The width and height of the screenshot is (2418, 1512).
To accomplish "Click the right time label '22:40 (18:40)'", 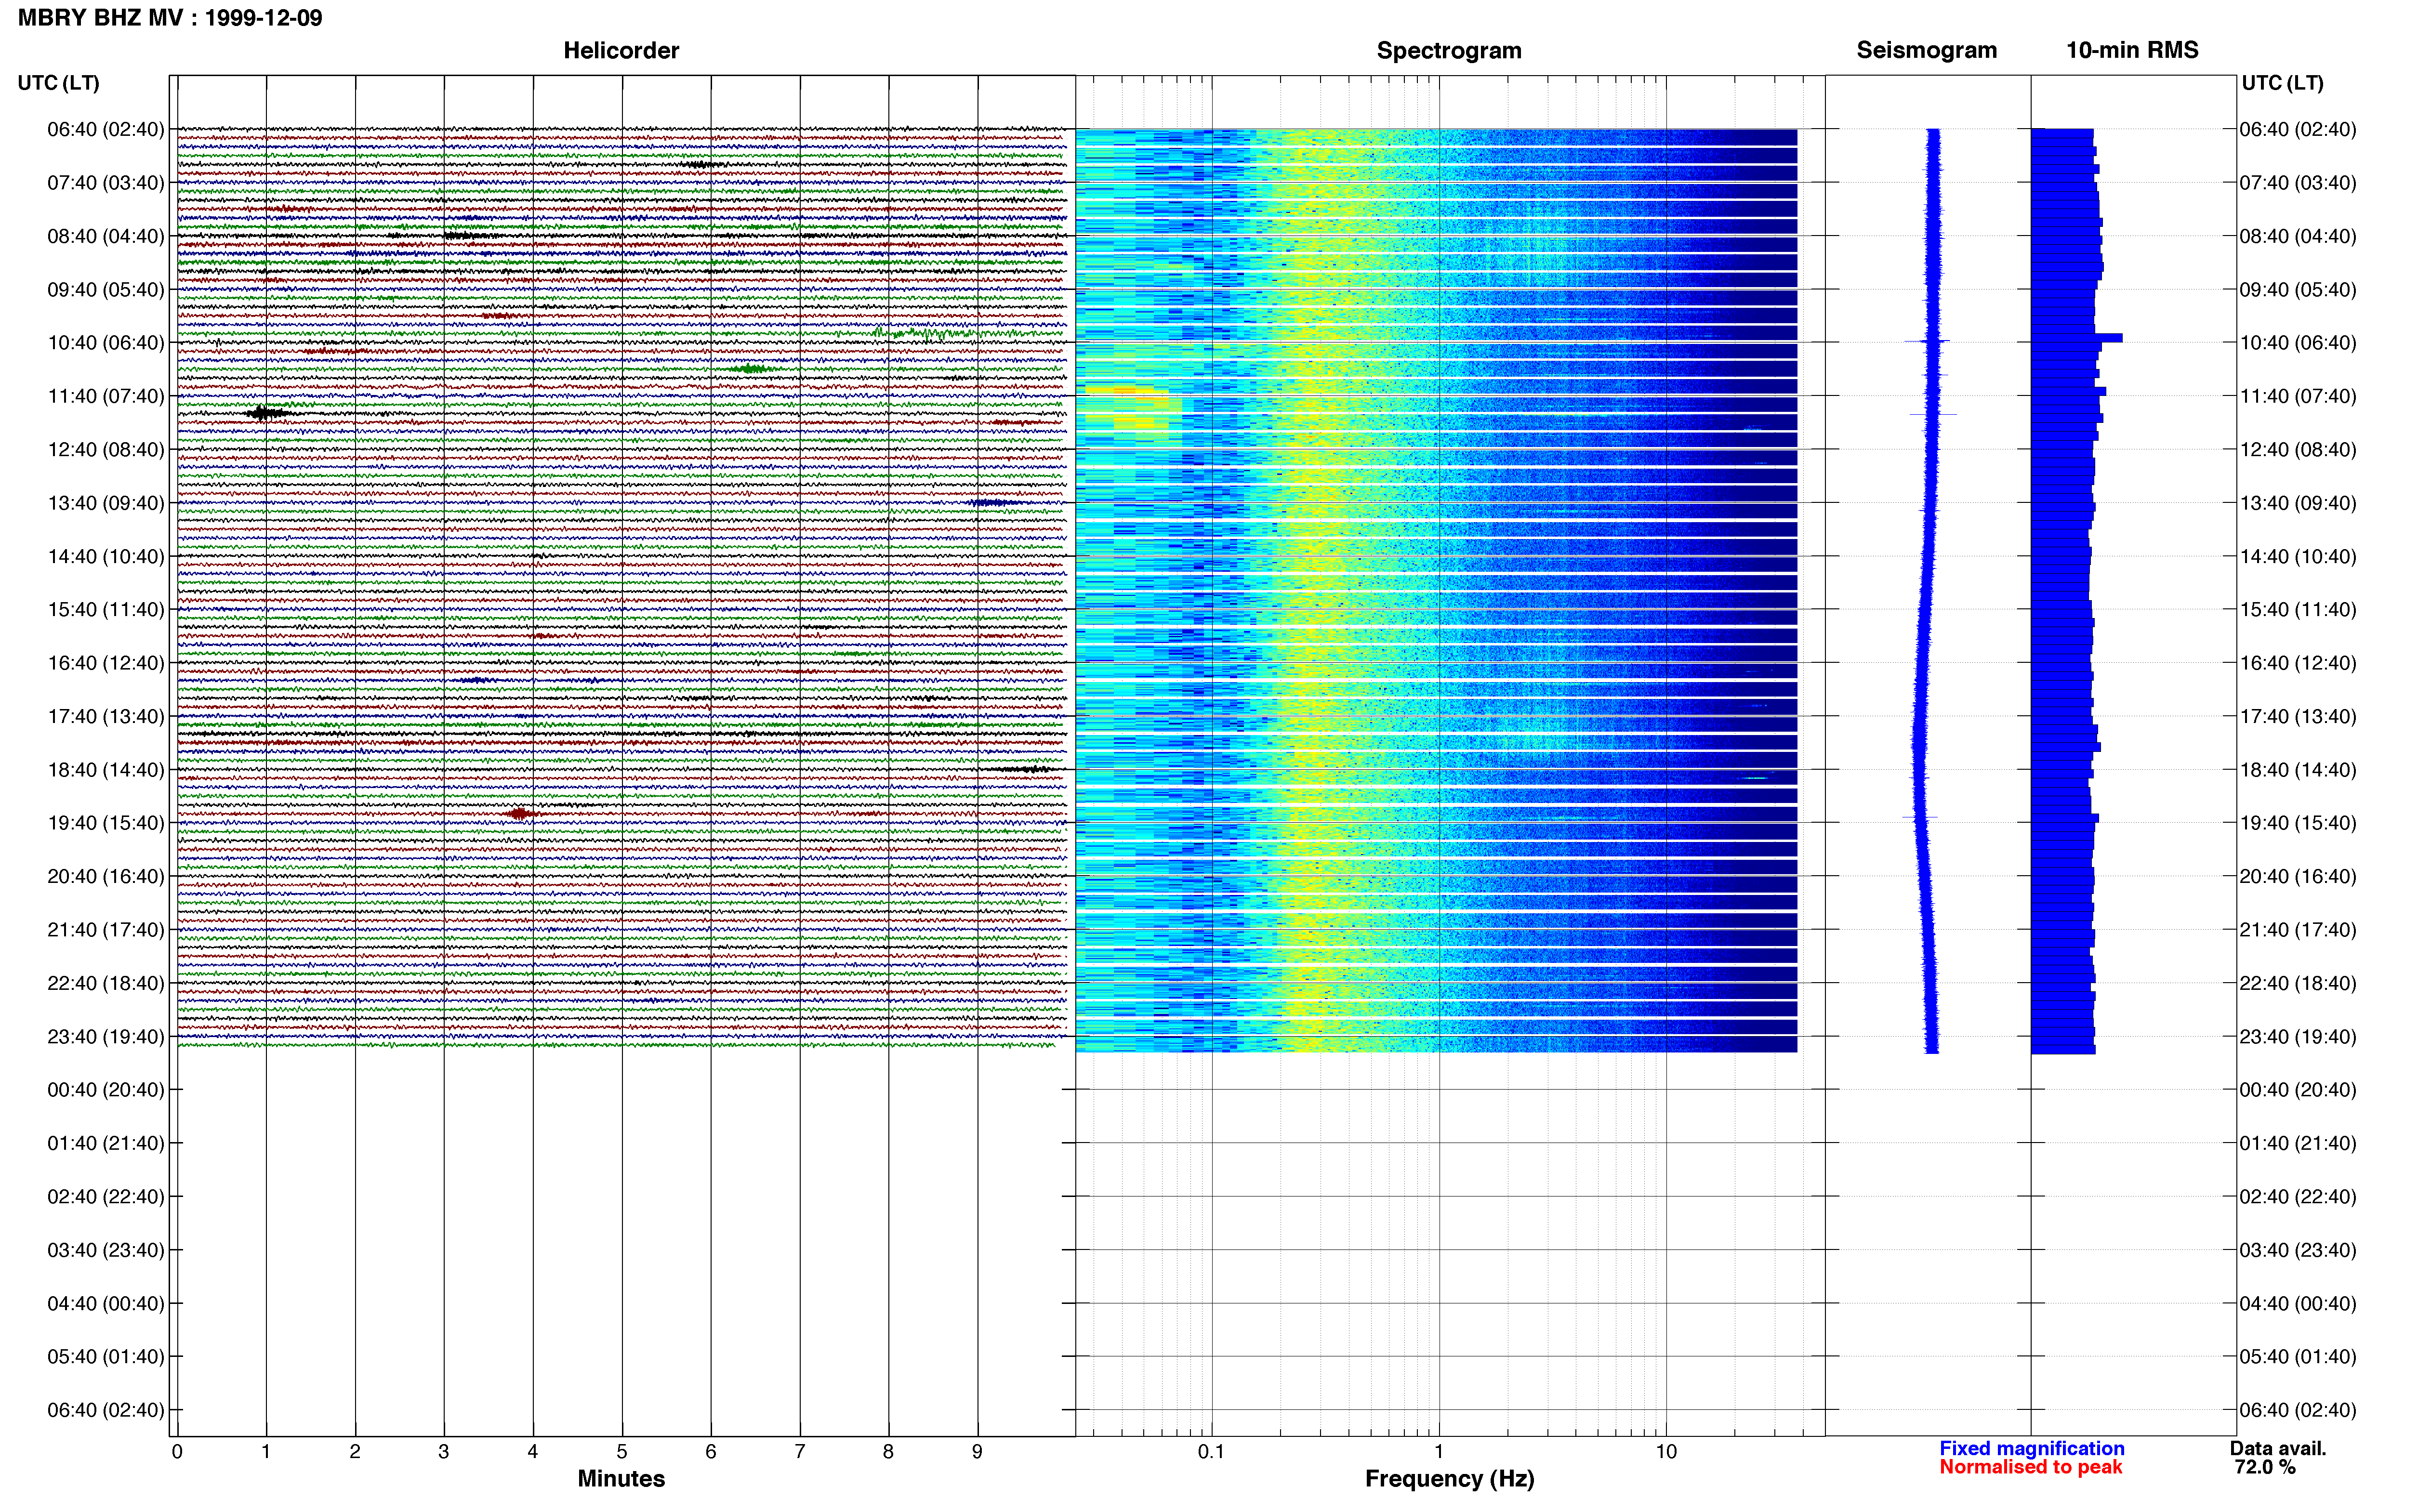I will 2298,983.
